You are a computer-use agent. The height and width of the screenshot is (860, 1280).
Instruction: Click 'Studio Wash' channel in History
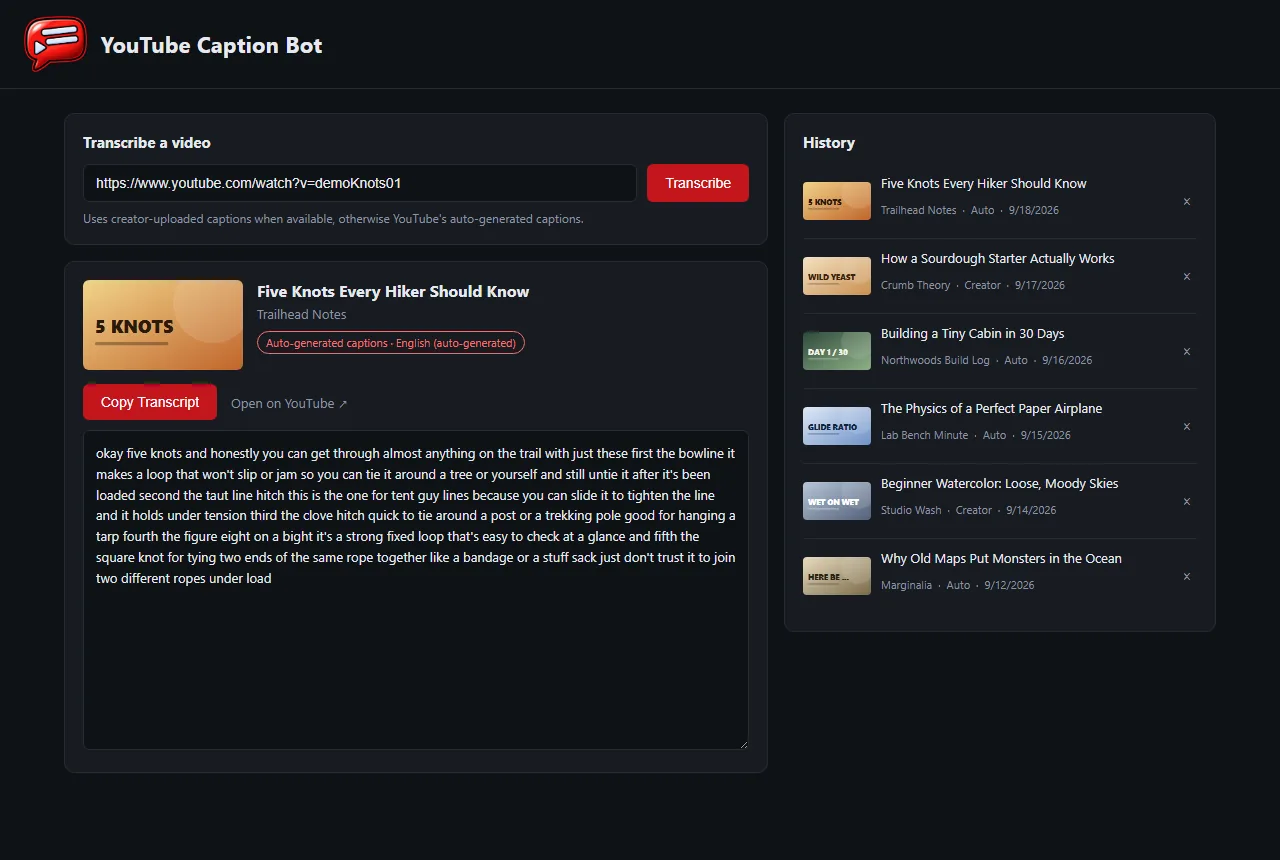click(x=911, y=510)
